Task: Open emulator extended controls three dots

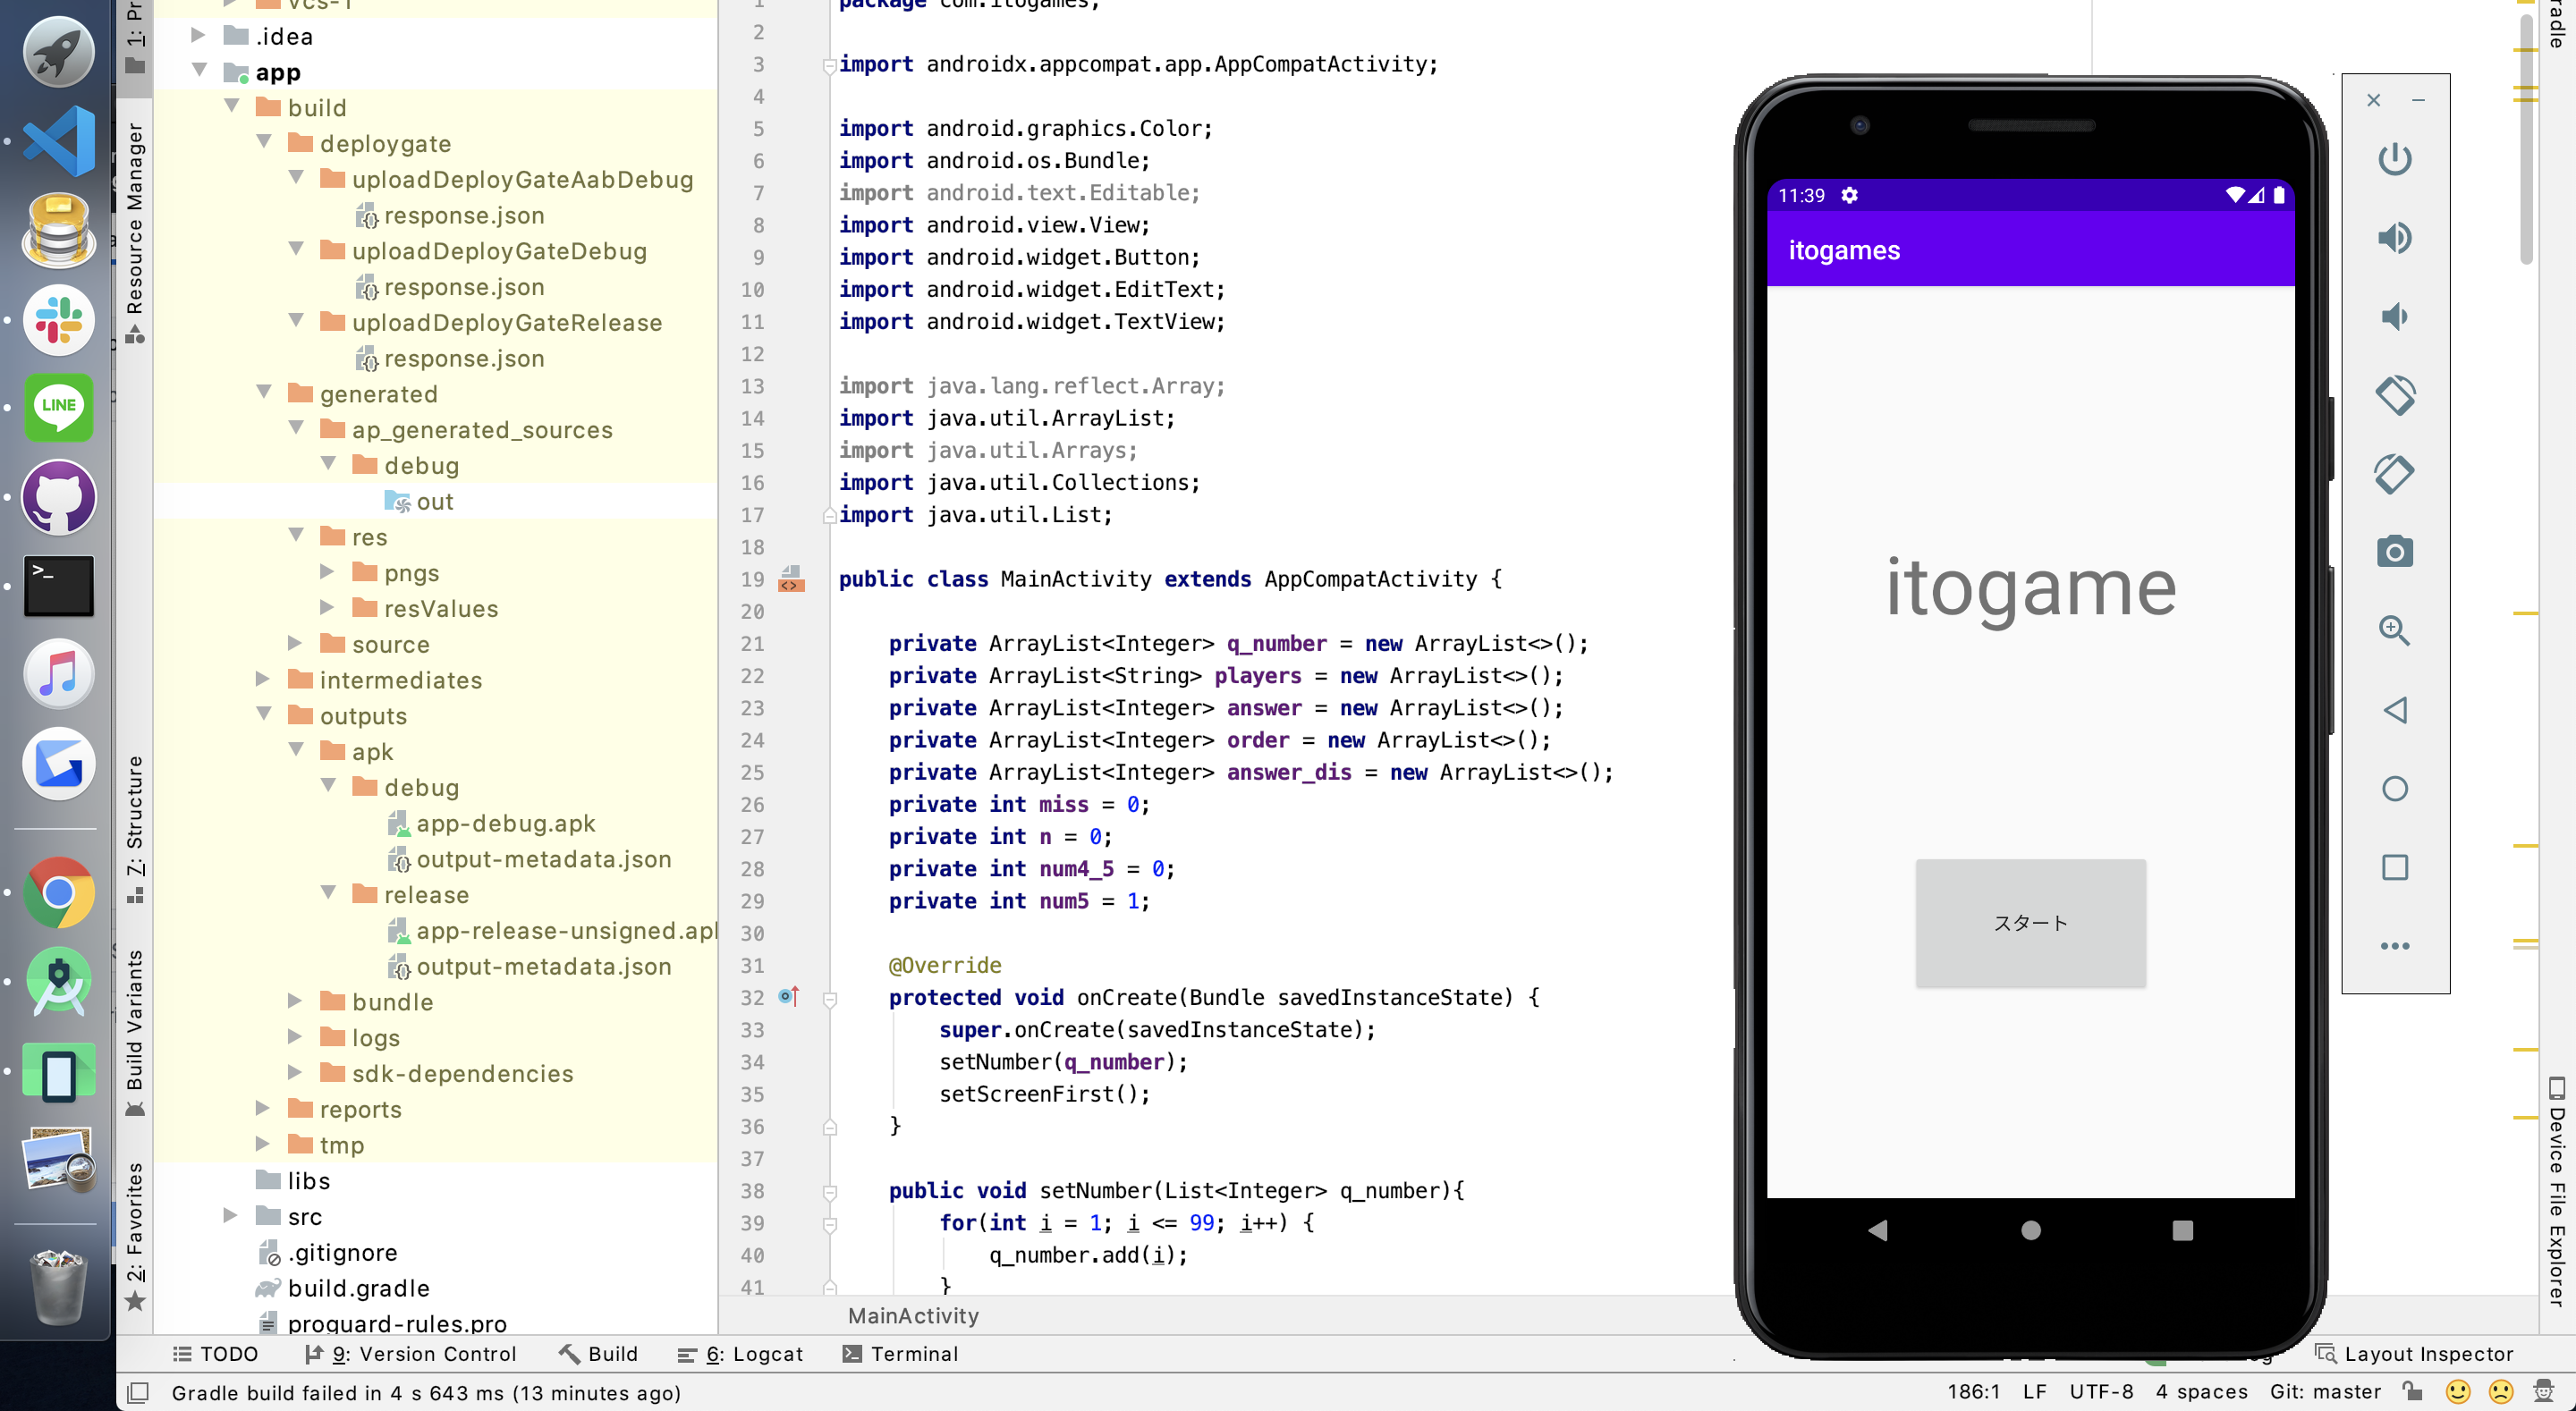Action: [x=2394, y=946]
